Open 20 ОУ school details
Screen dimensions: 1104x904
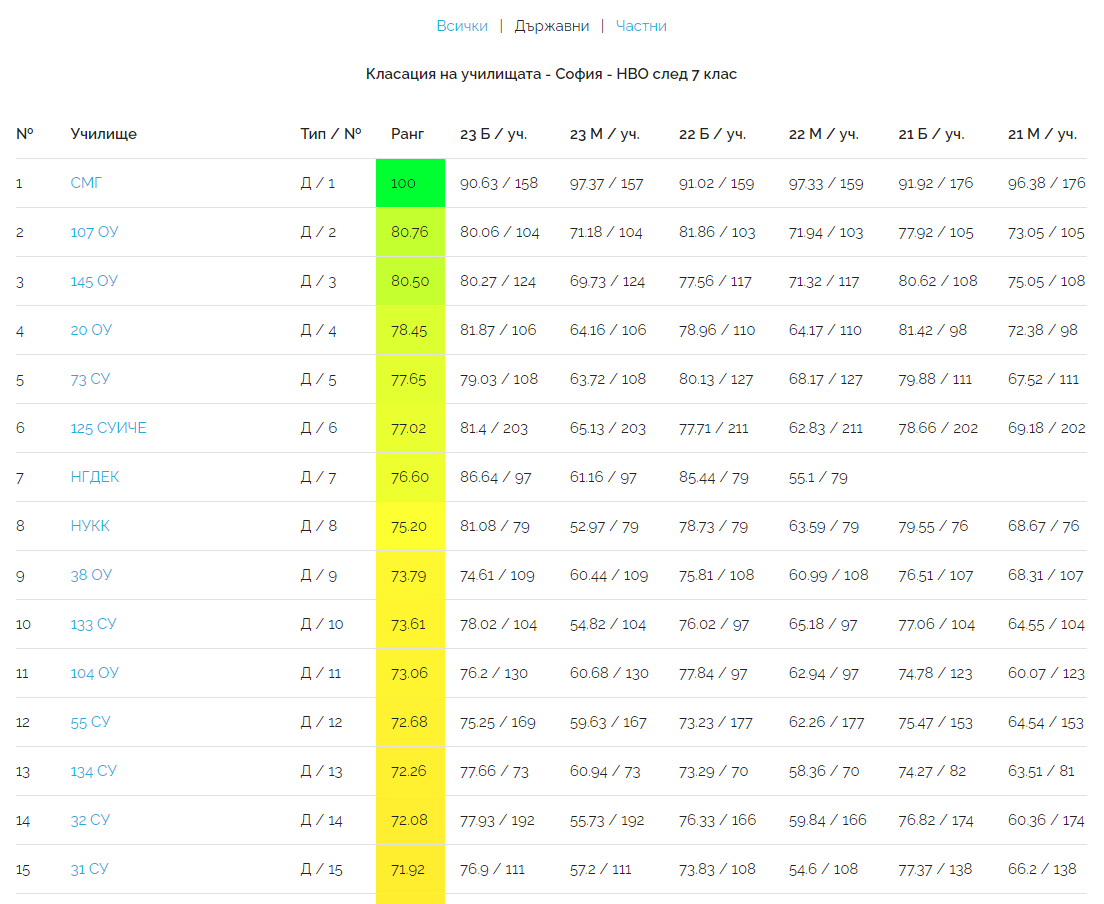click(91, 330)
